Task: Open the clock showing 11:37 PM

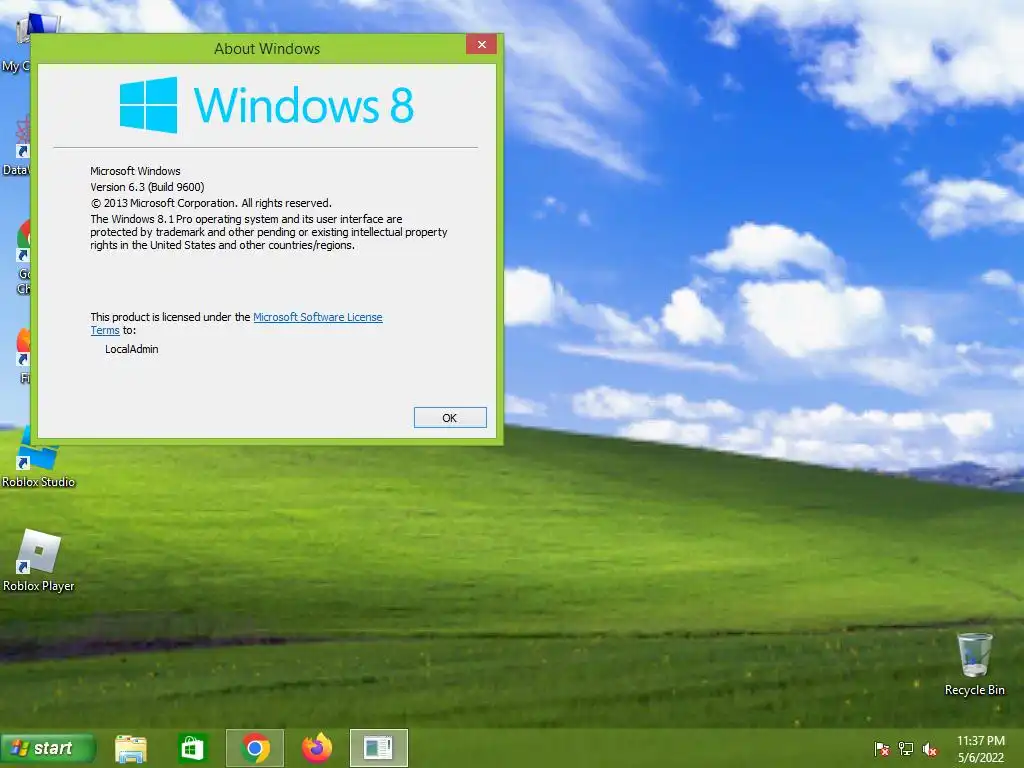Action: (980, 749)
